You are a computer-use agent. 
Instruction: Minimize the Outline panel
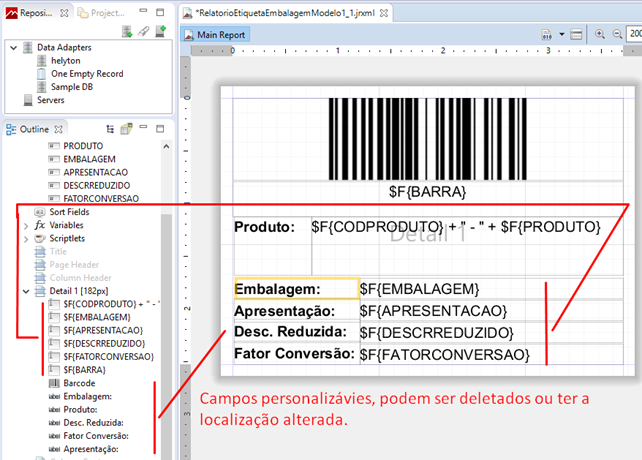click(x=143, y=127)
